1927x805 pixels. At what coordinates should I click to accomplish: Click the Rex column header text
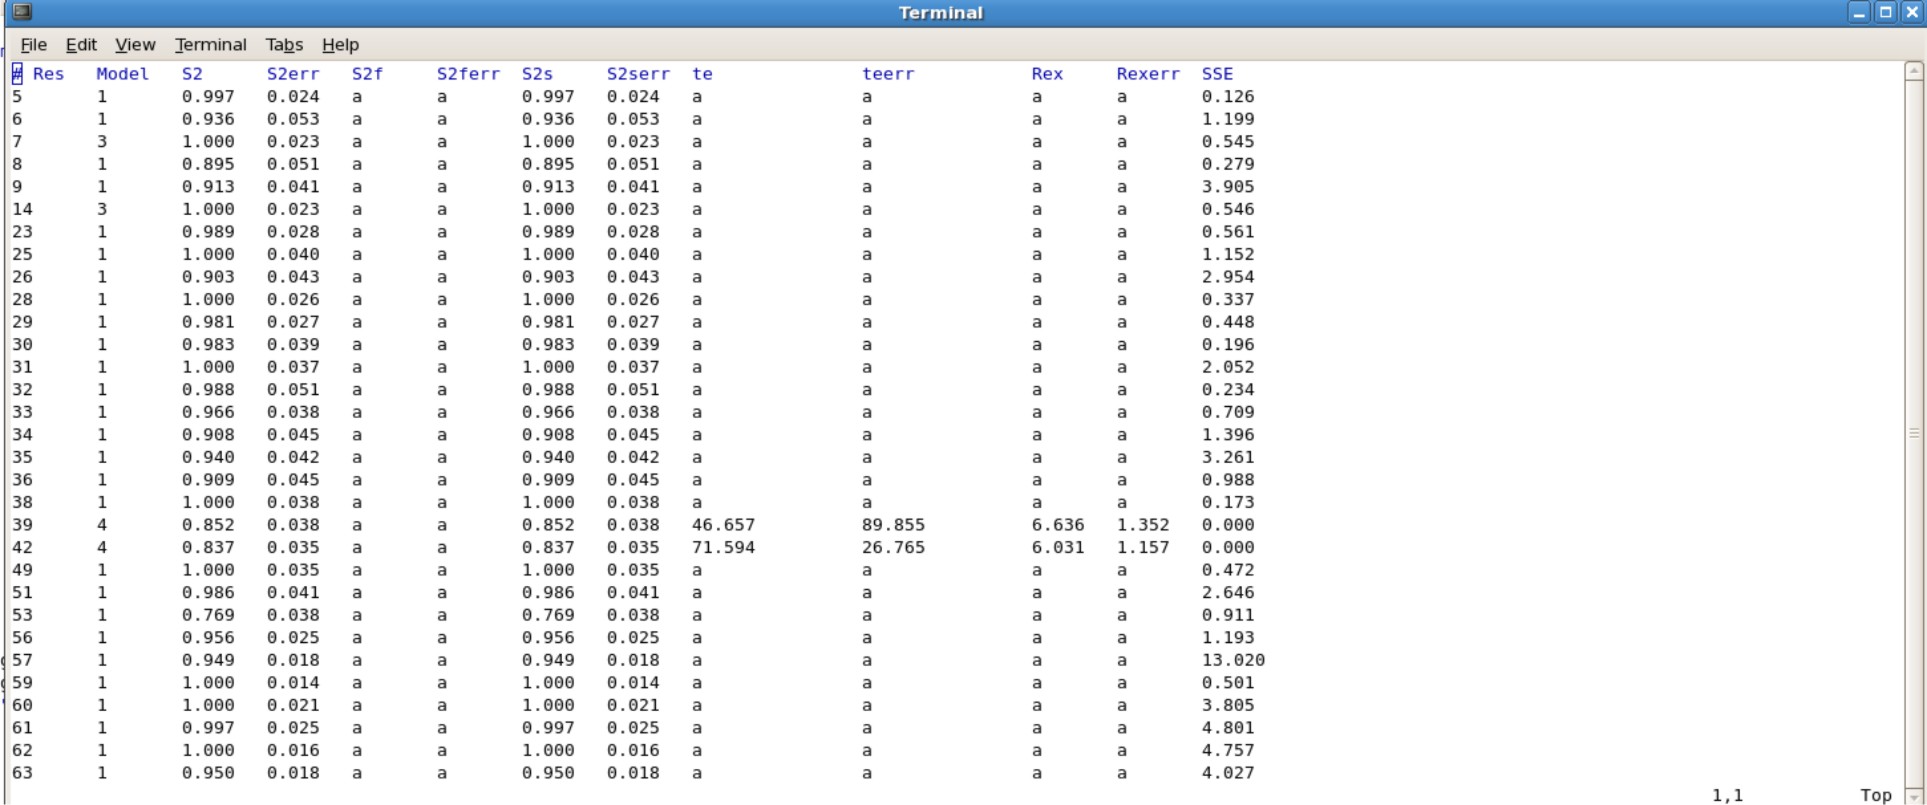(x=1047, y=74)
